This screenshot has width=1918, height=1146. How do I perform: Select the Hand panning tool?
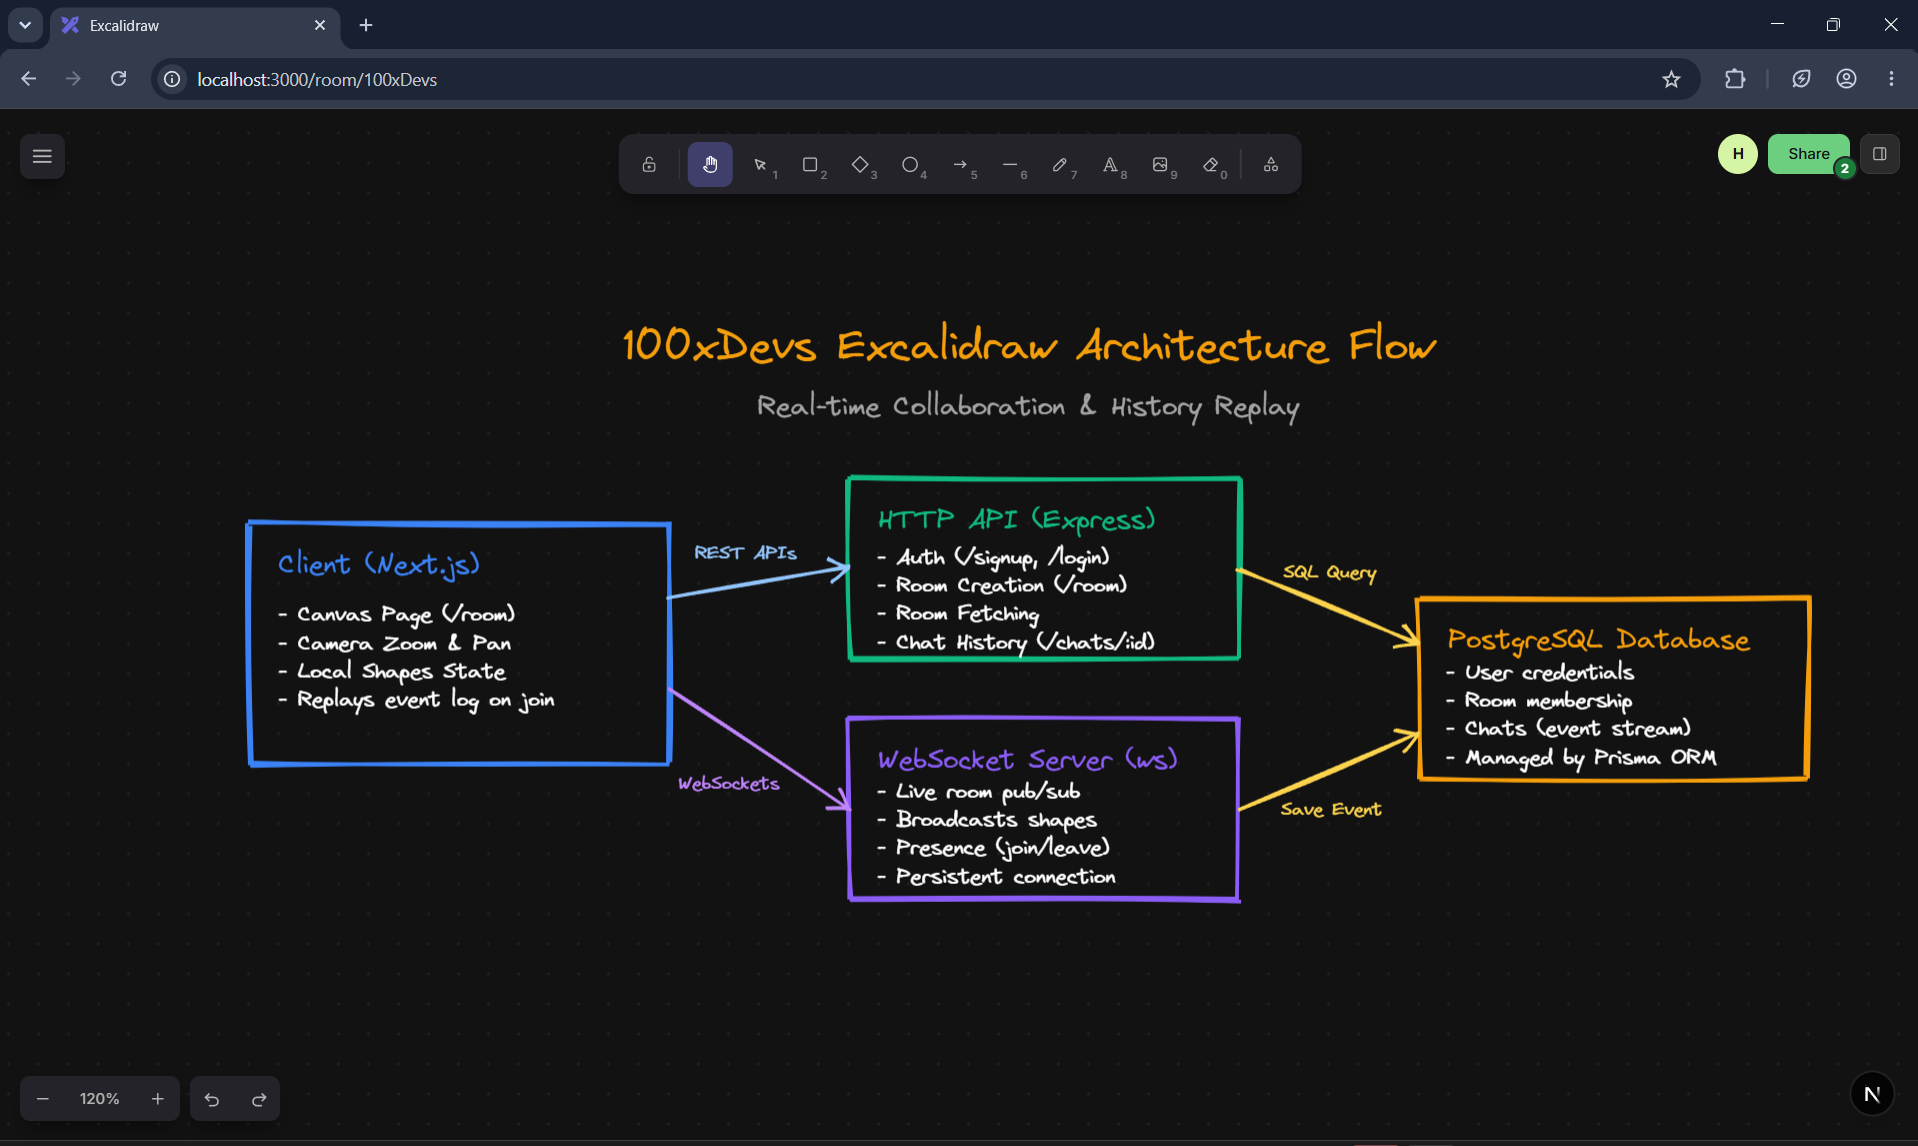[710, 165]
